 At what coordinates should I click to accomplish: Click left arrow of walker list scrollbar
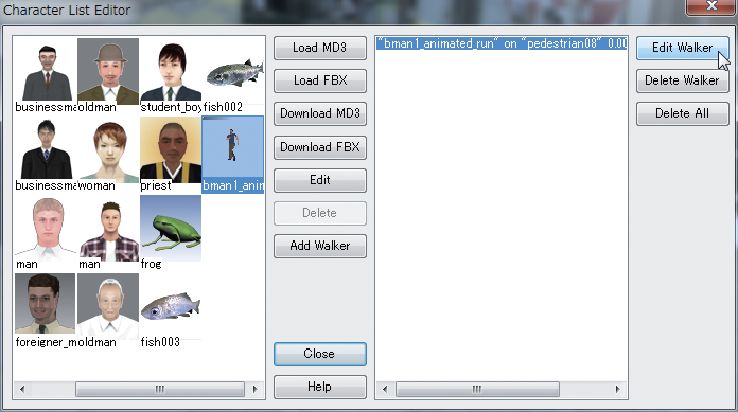tap(385, 389)
